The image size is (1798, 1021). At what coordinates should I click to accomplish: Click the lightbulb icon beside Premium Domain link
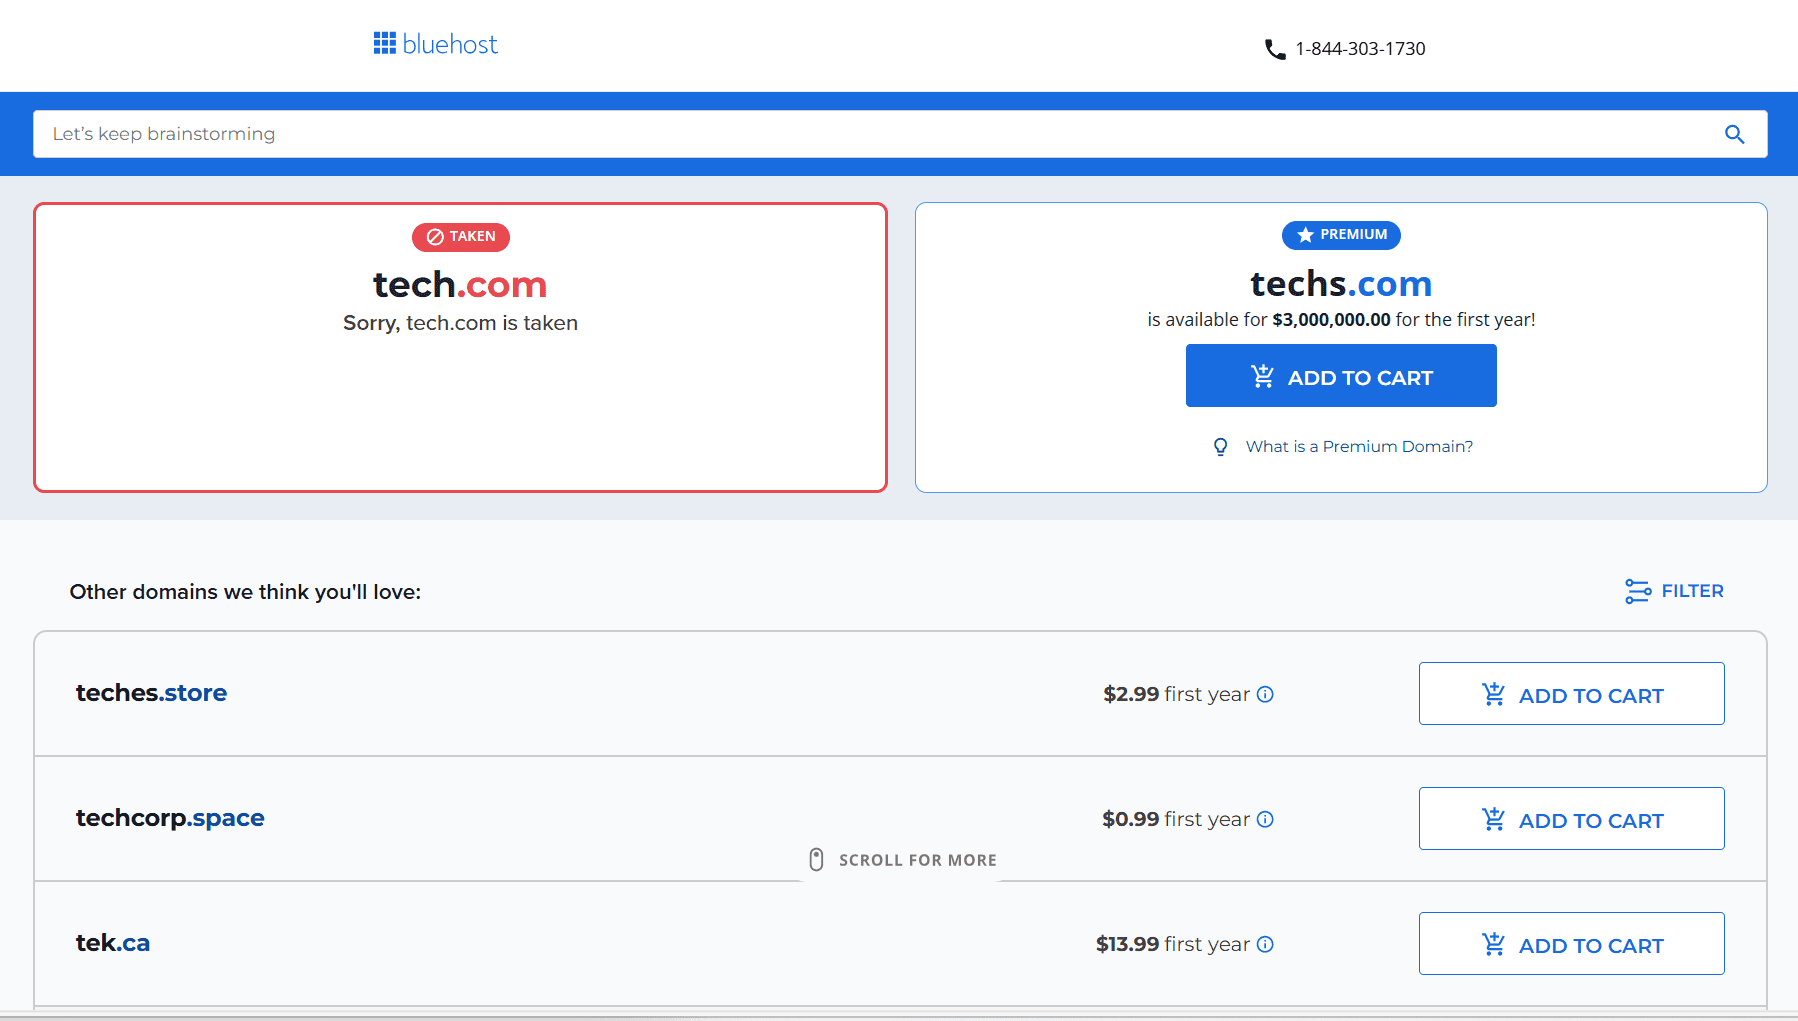pos(1220,446)
